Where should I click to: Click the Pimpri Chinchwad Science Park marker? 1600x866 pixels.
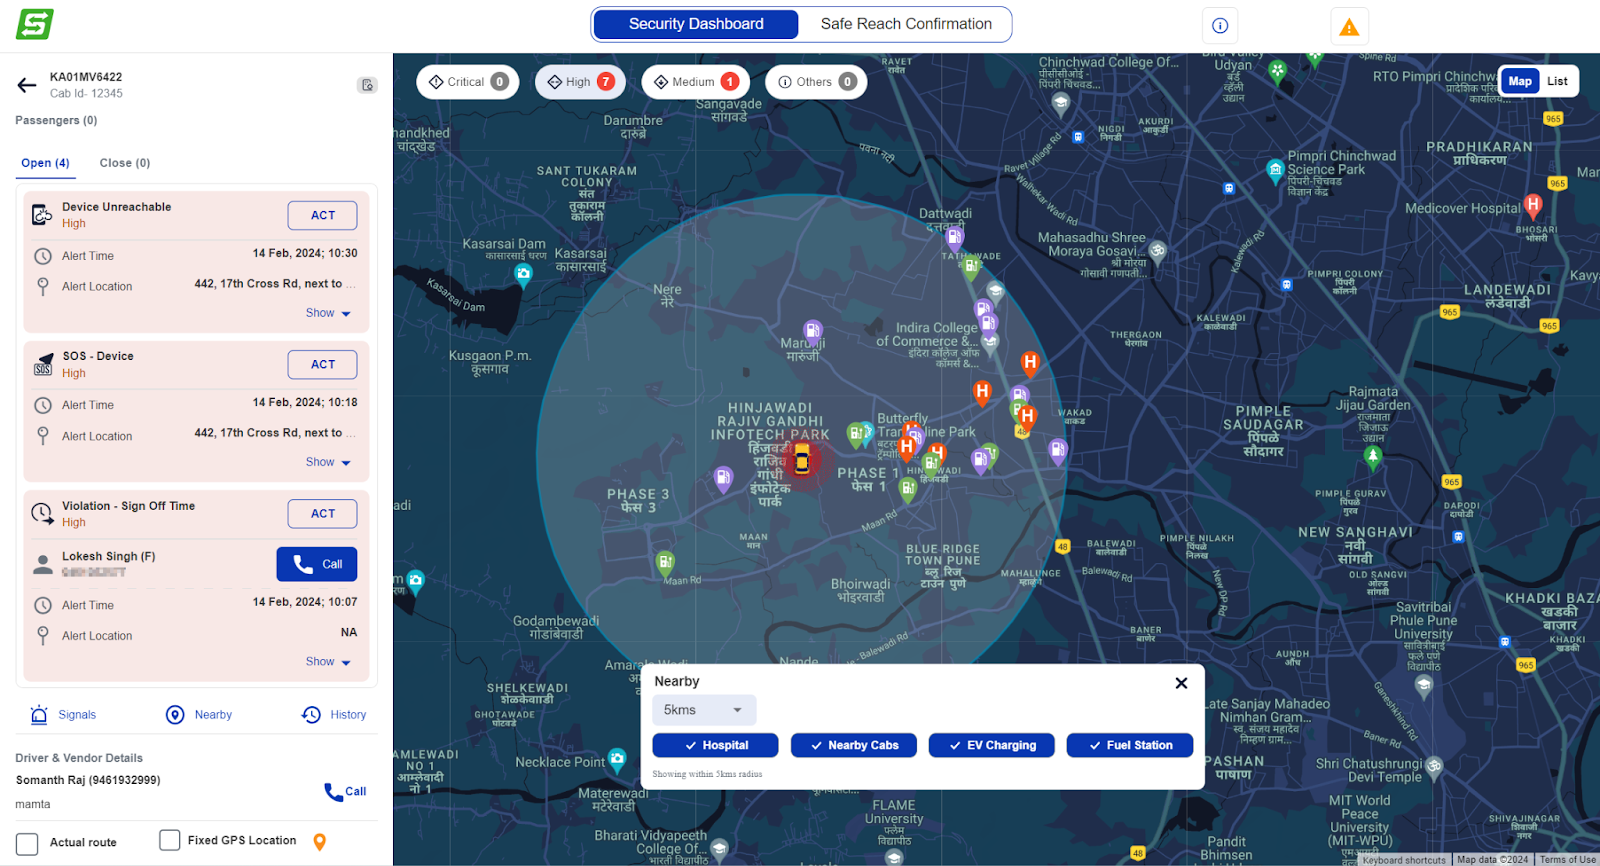click(1275, 170)
